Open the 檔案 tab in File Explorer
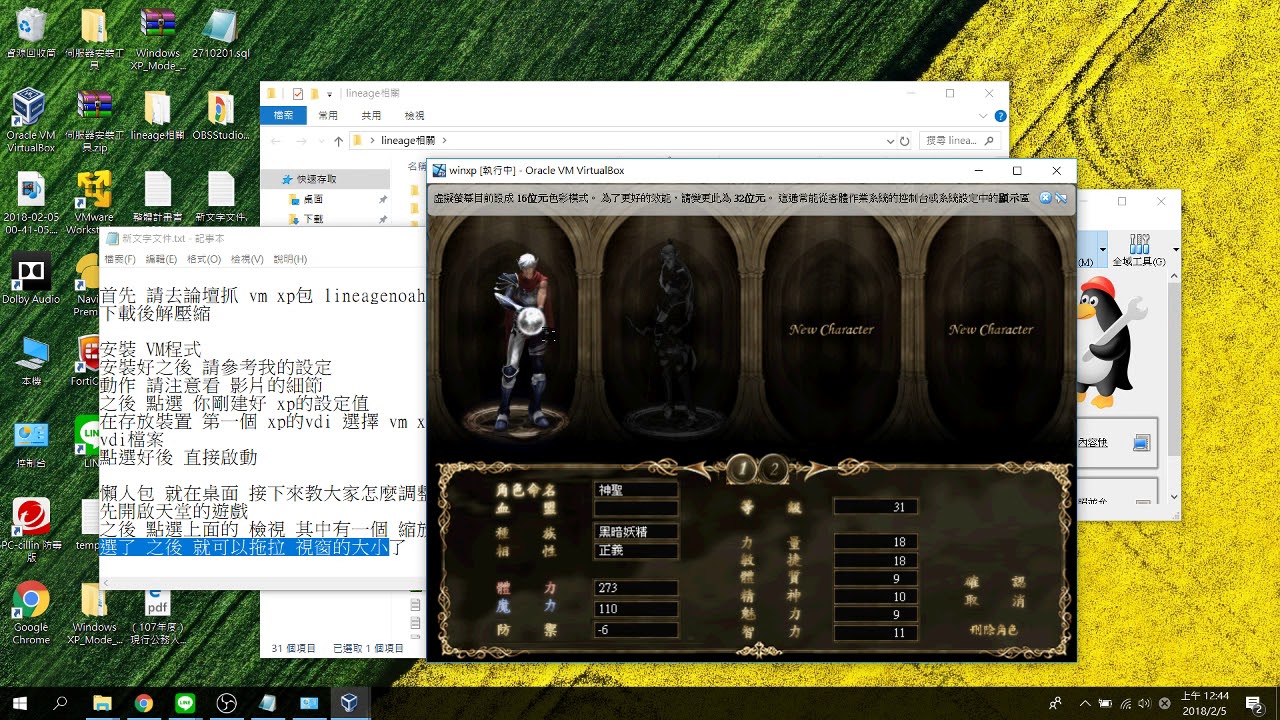This screenshot has width=1280, height=720. 284,116
